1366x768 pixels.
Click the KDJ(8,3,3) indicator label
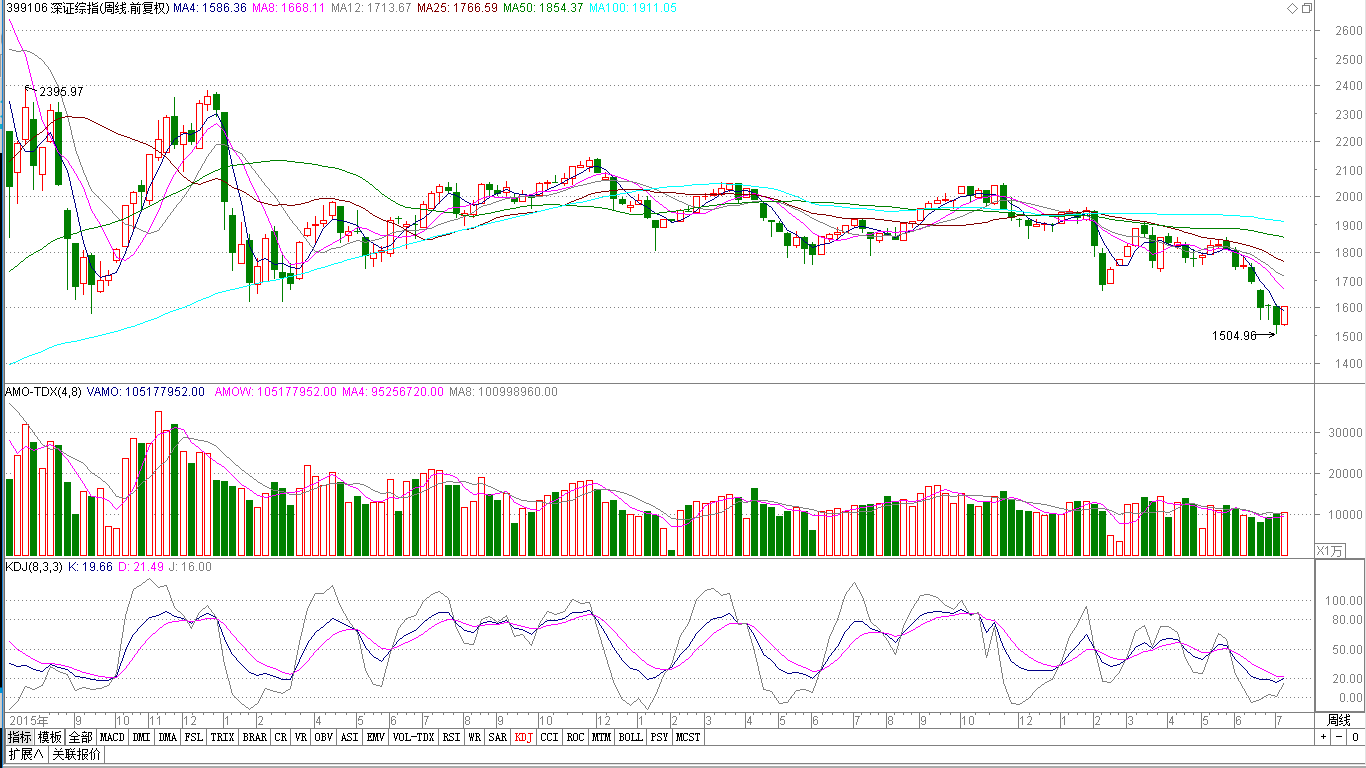(34, 566)
